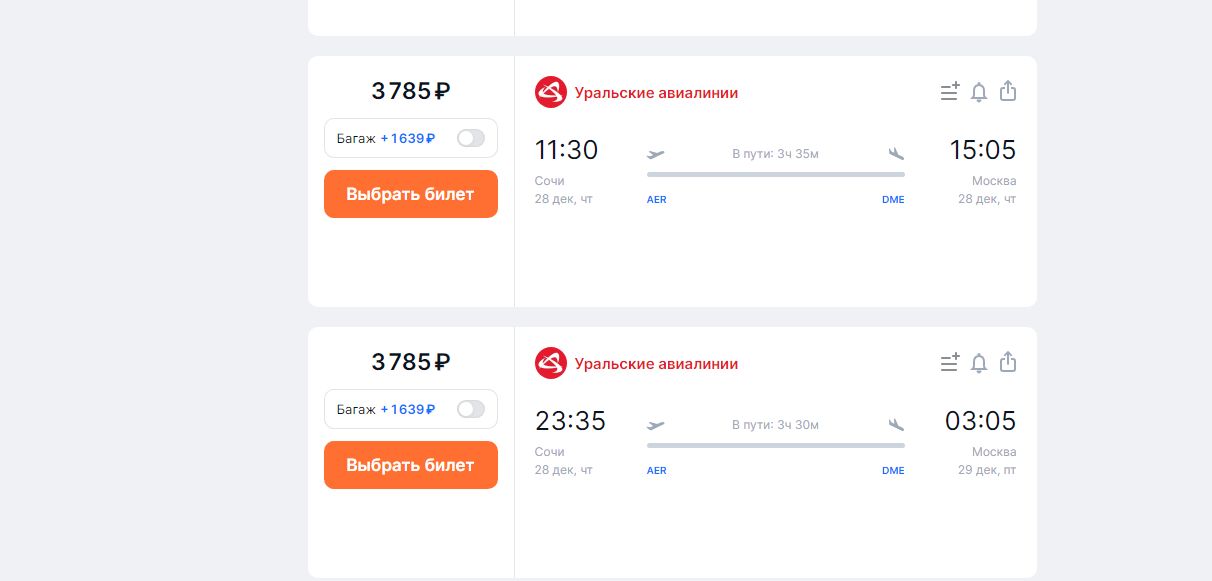Click the route line of the 11:30 flight
Image resolution: width=1212 pixels, height=581 pixels.
coord(776,174)
